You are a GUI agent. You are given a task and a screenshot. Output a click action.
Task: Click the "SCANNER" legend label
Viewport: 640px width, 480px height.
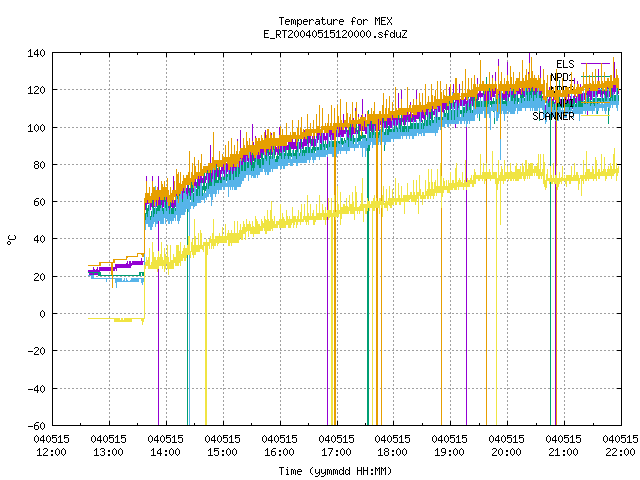click(x=553, y=116)
